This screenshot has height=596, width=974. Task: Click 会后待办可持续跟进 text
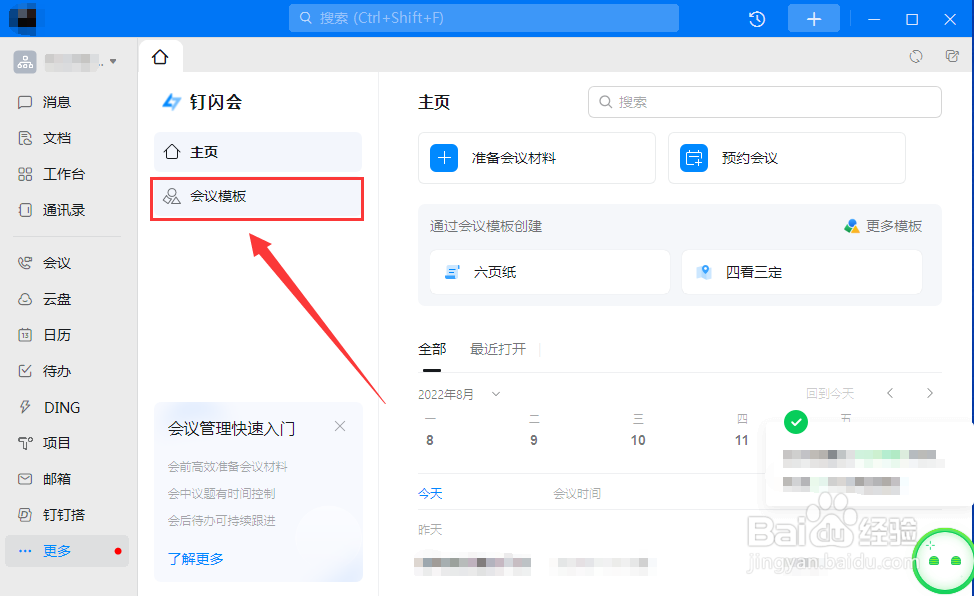(221, 520)
